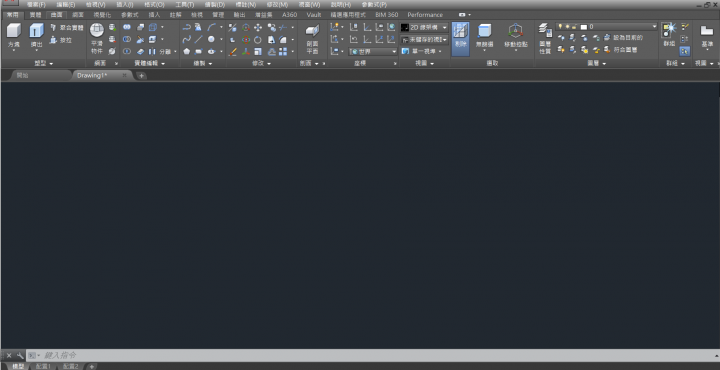Select the Line draw tool icon

[x=198, y=39]
